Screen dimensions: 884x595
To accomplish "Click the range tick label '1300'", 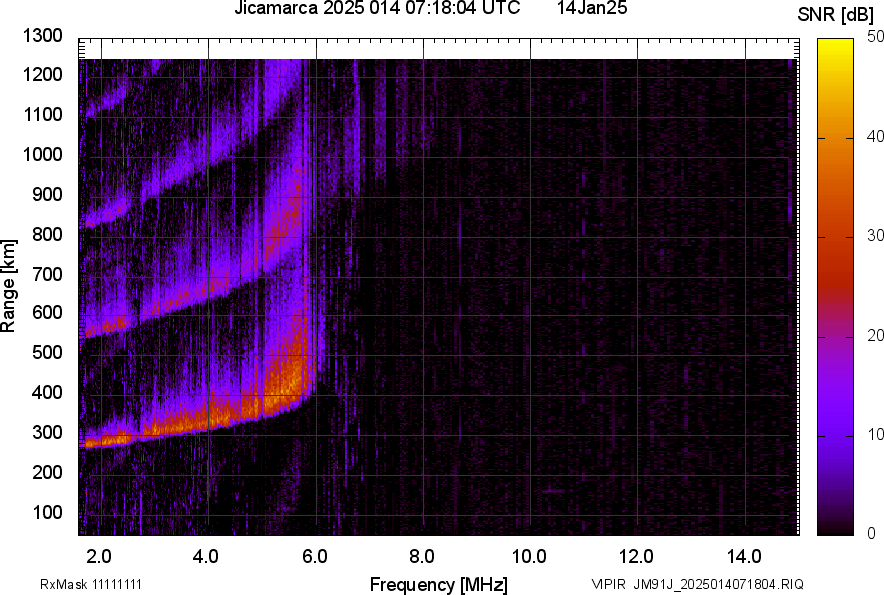I will (42, 36).
